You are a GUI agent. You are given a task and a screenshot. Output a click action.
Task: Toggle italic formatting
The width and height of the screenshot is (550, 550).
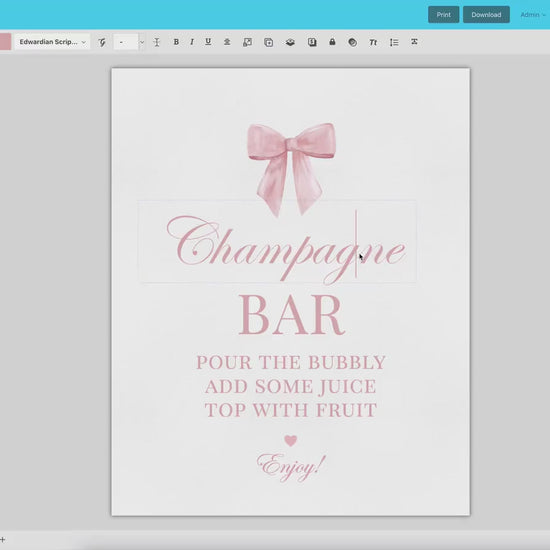(192, 42)
